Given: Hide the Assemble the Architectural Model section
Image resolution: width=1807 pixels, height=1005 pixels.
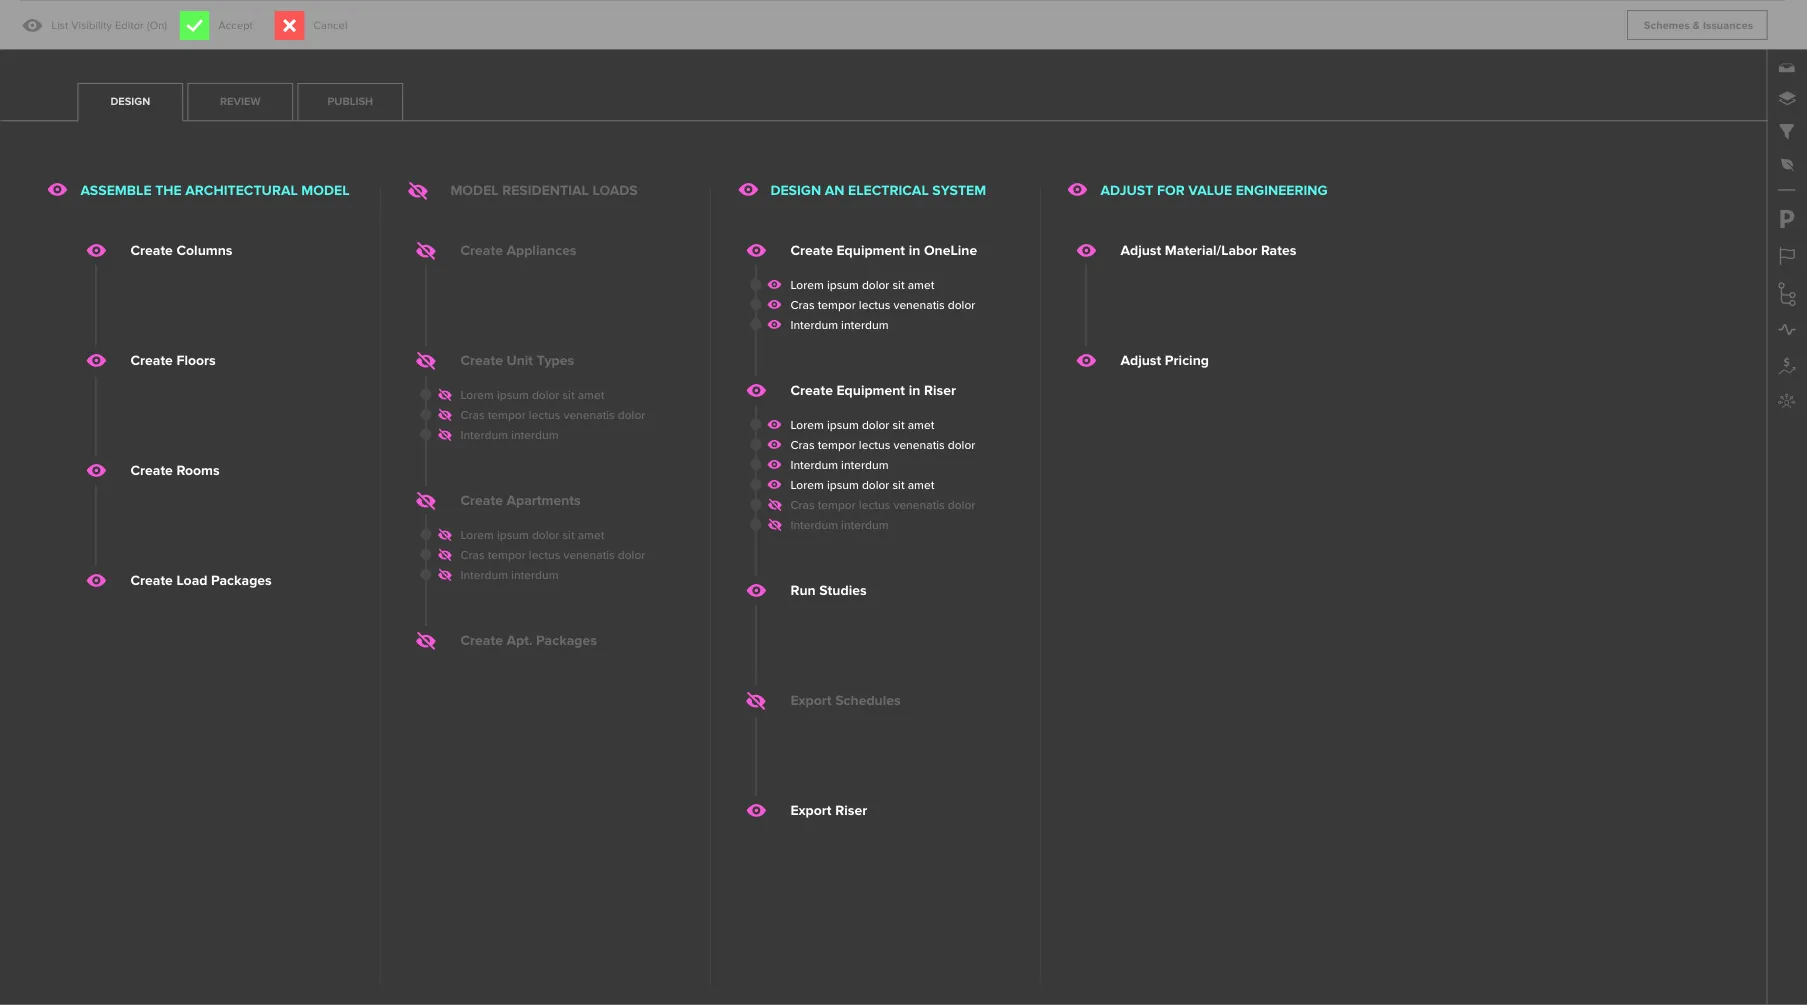Looking at the screenshot, I should point(57,190).
